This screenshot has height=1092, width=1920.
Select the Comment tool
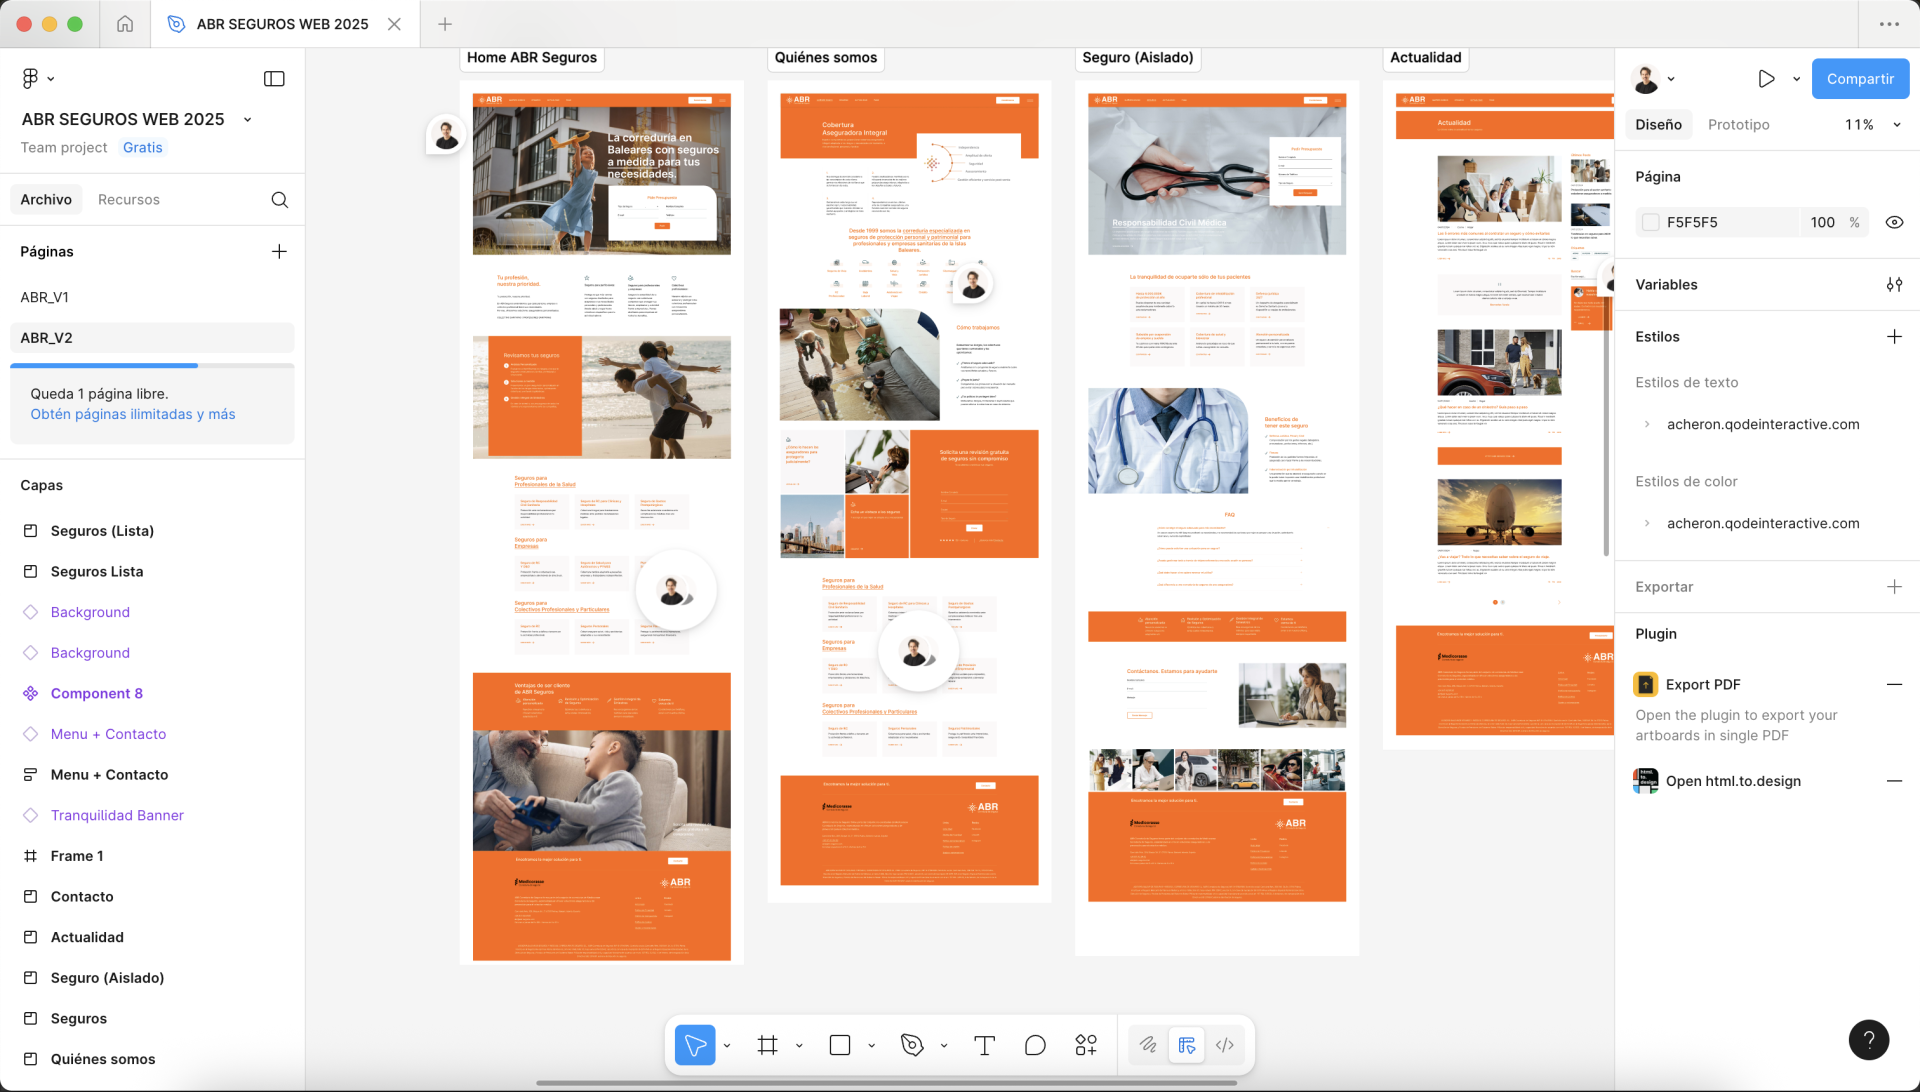(1035, 1045)
